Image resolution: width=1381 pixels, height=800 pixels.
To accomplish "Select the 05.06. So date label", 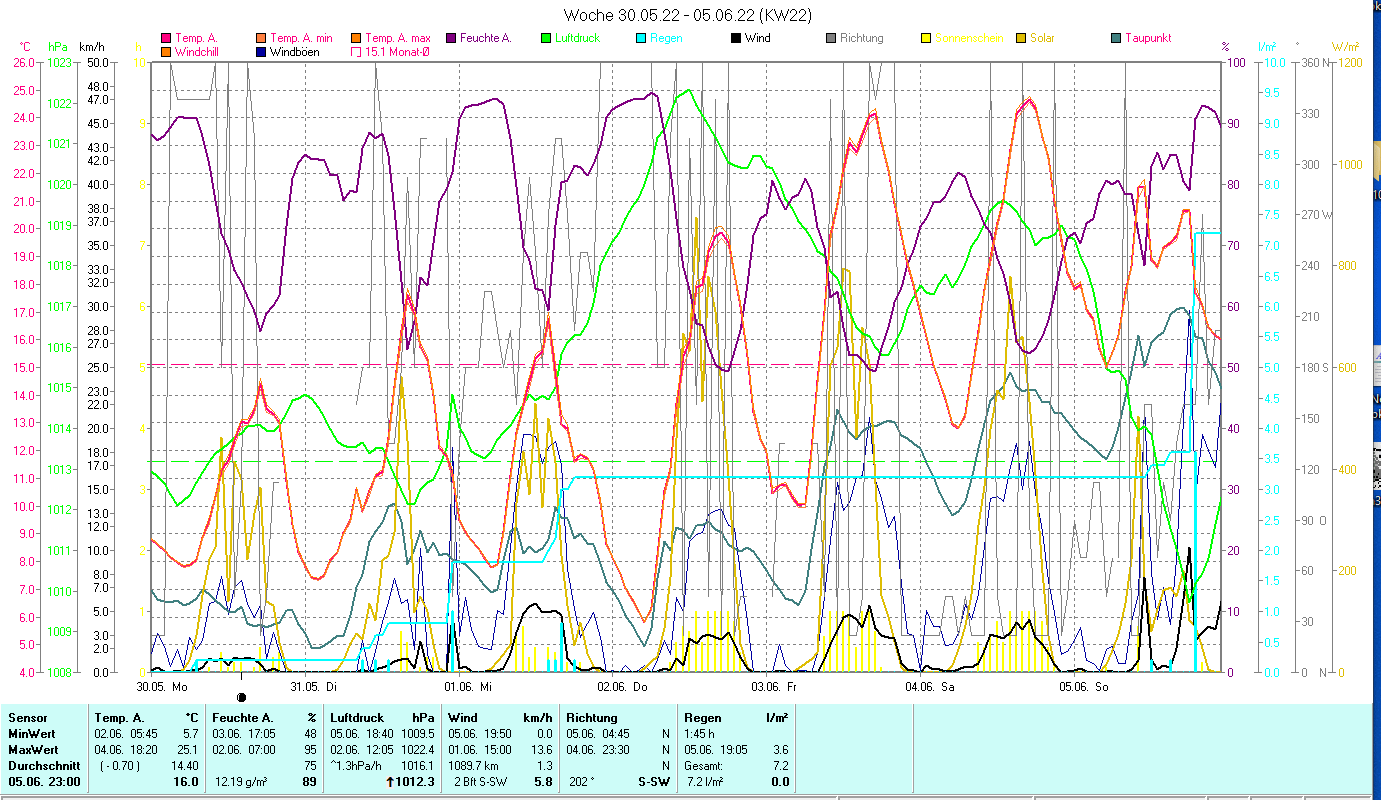I will 1084,687.
